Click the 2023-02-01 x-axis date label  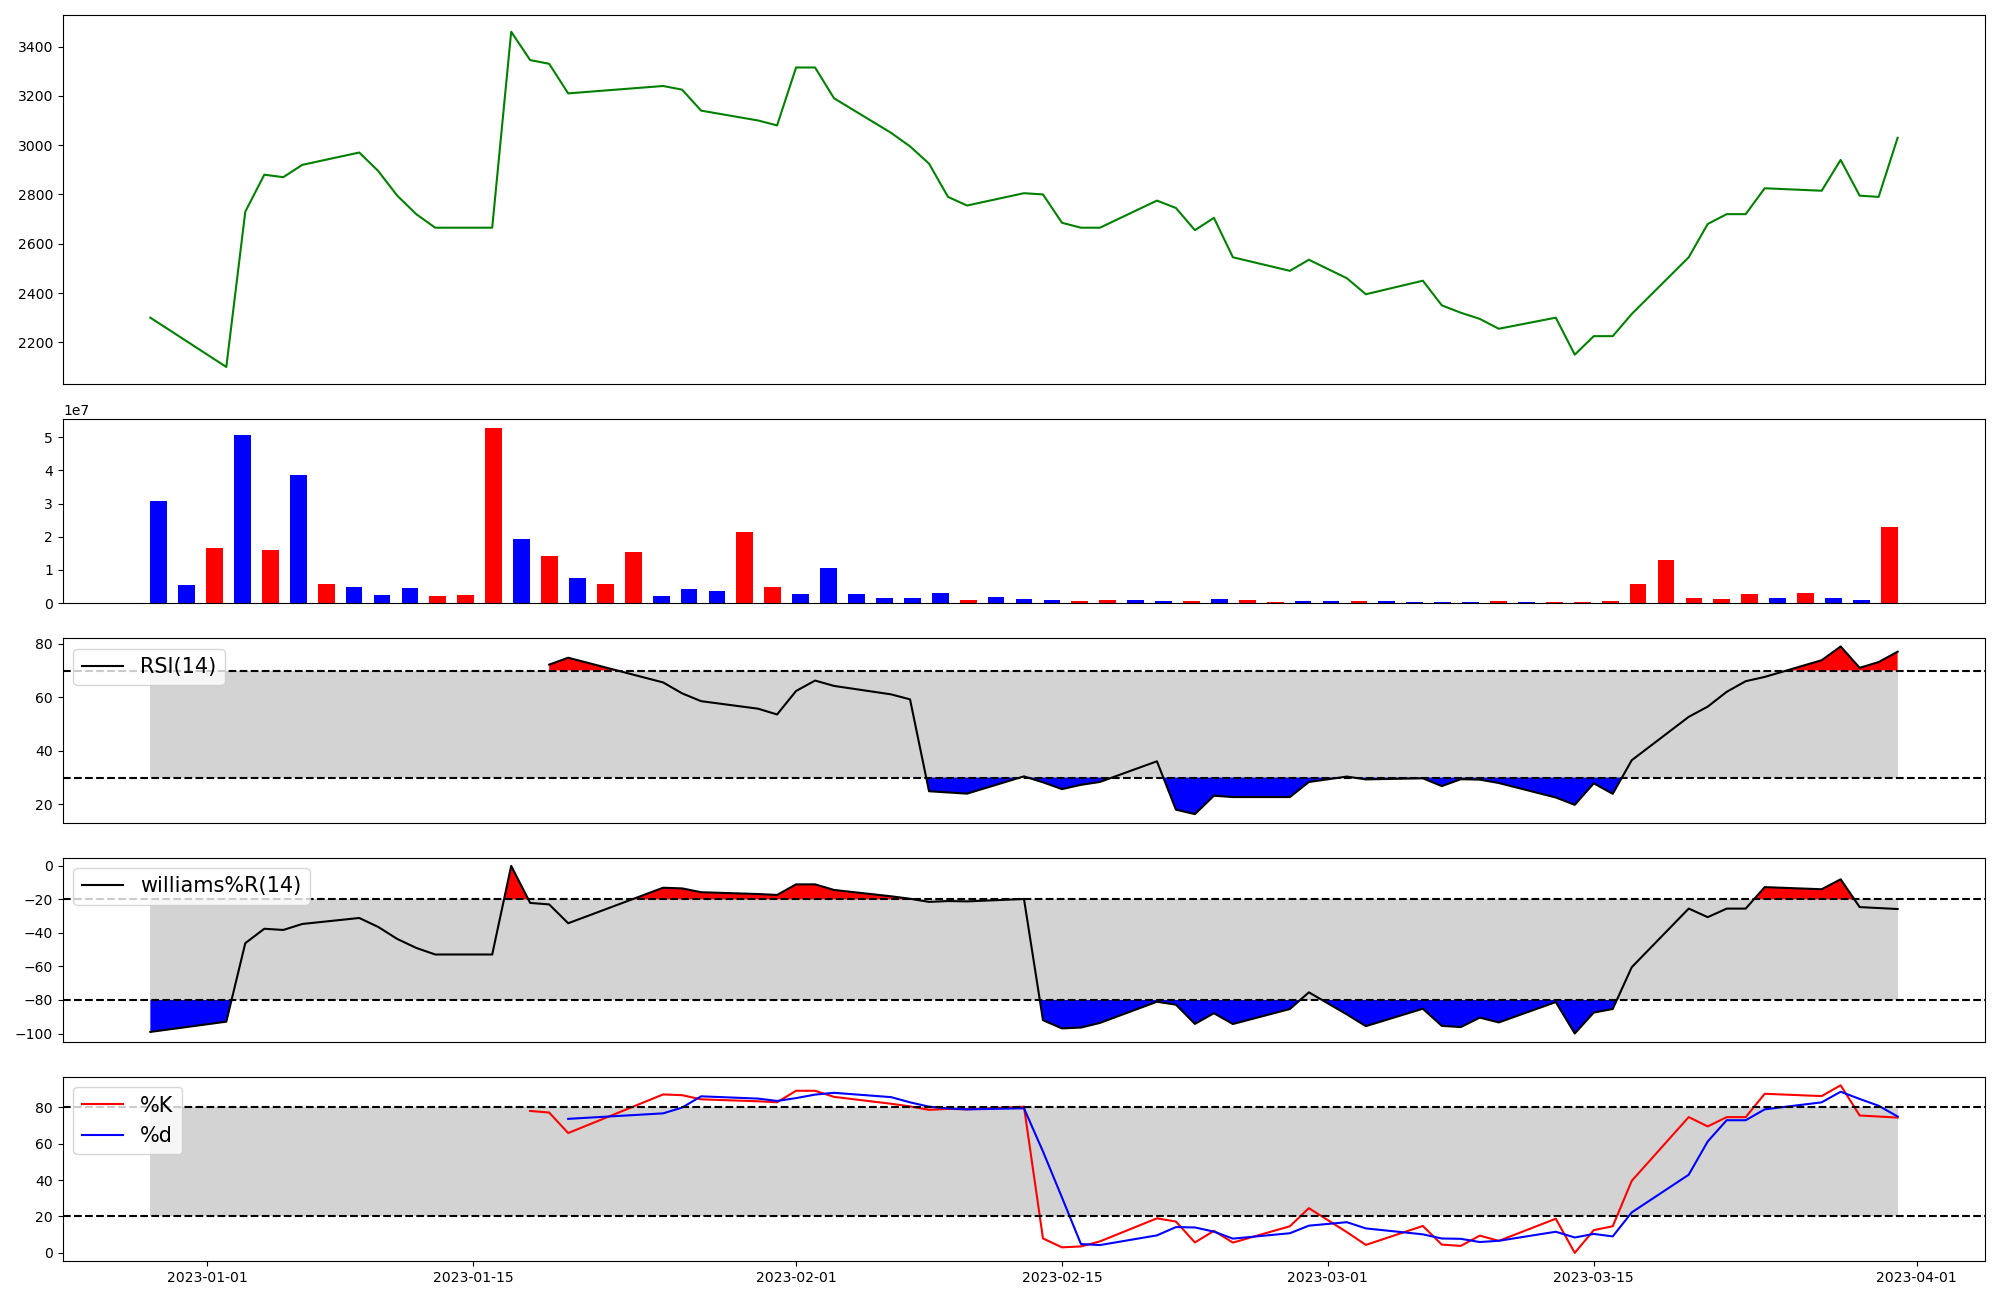point(796,1277)
